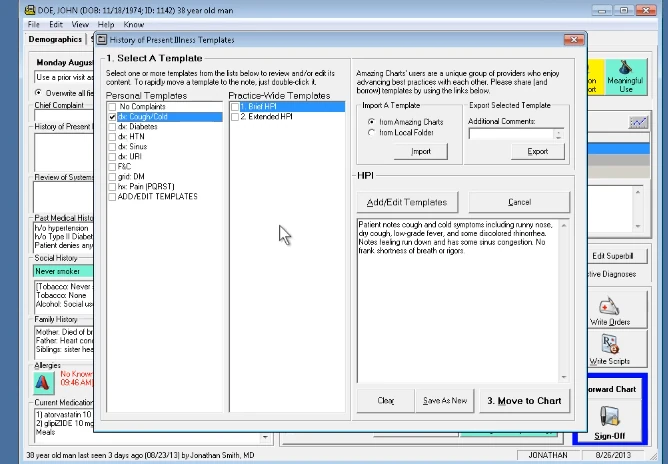Check the dx: HTN template
This screenshot has width=668, height=464.
112,137
